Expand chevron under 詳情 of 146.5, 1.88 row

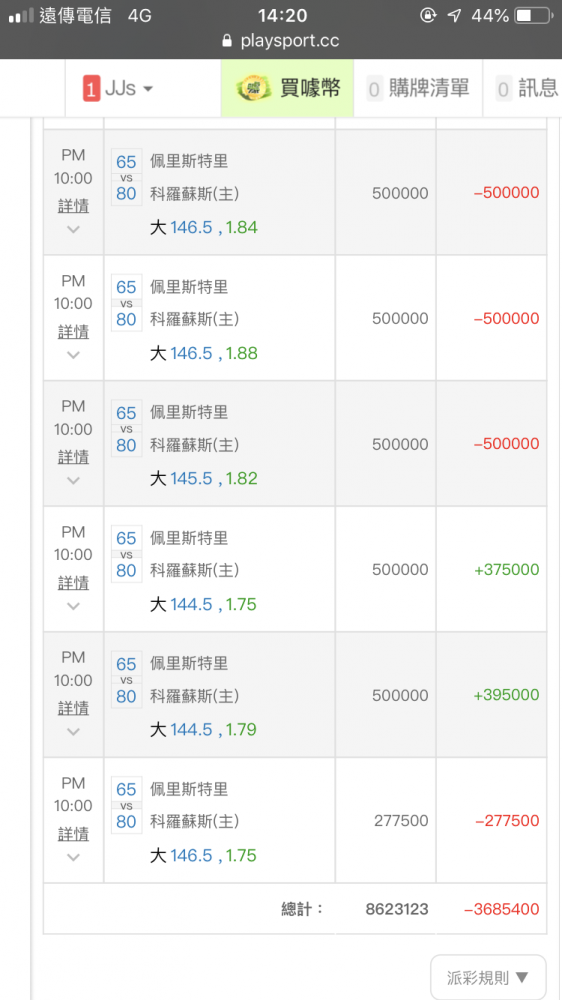[73, 355]
